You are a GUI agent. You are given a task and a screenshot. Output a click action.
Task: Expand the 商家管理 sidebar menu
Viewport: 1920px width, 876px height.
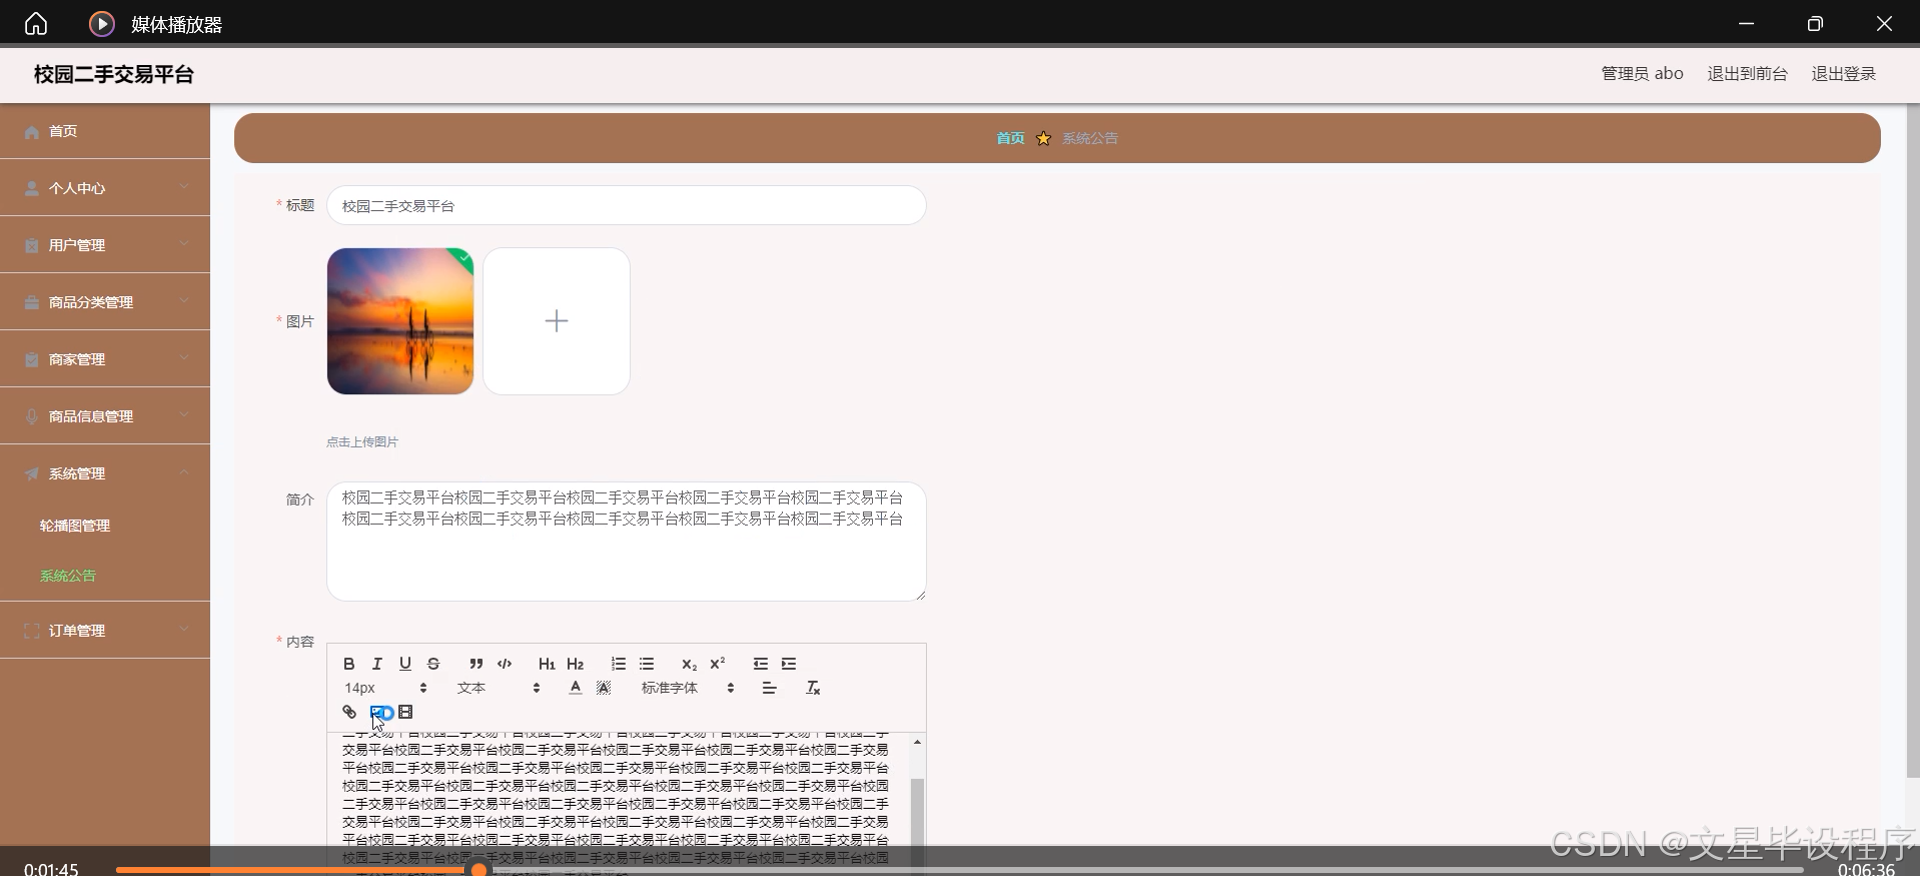pyautogui.click(x=105, y=359)
